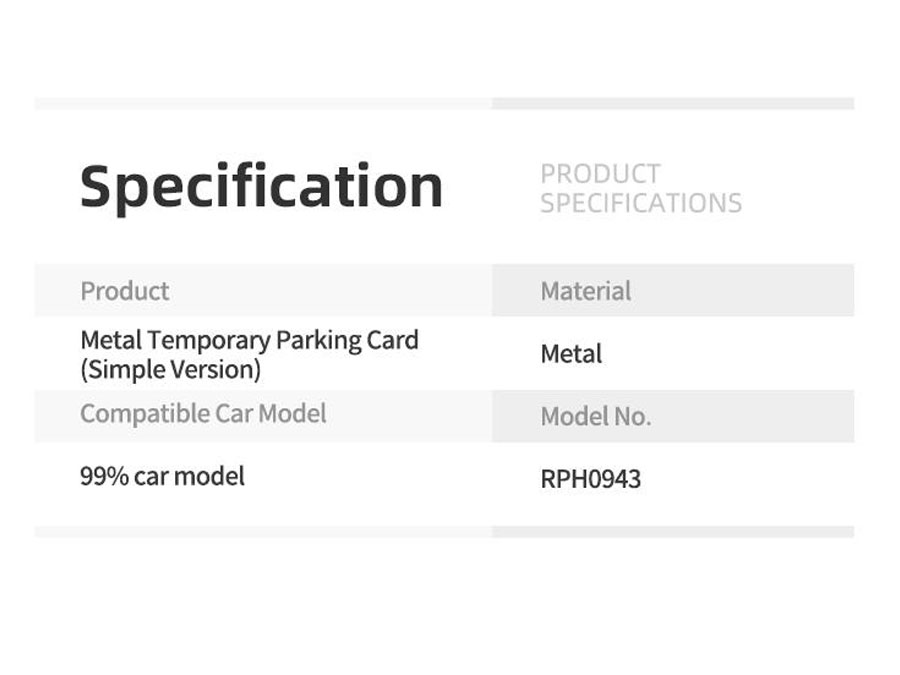Click the PRODUCT SPECIFICATIONS subtitle text
Viewport: 900px width, 675px height.
pos(641,189)
